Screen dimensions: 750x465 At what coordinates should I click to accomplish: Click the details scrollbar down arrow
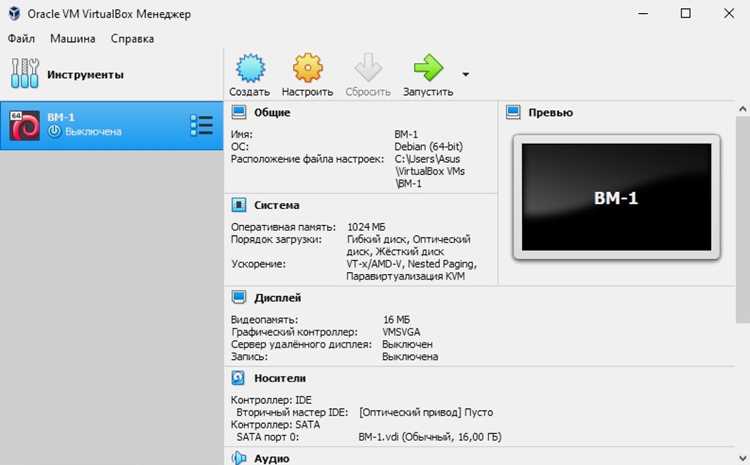pos(742,458)
